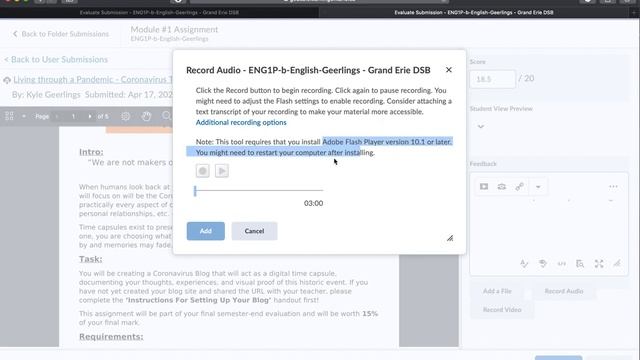Select the pan hand tool

146,116
